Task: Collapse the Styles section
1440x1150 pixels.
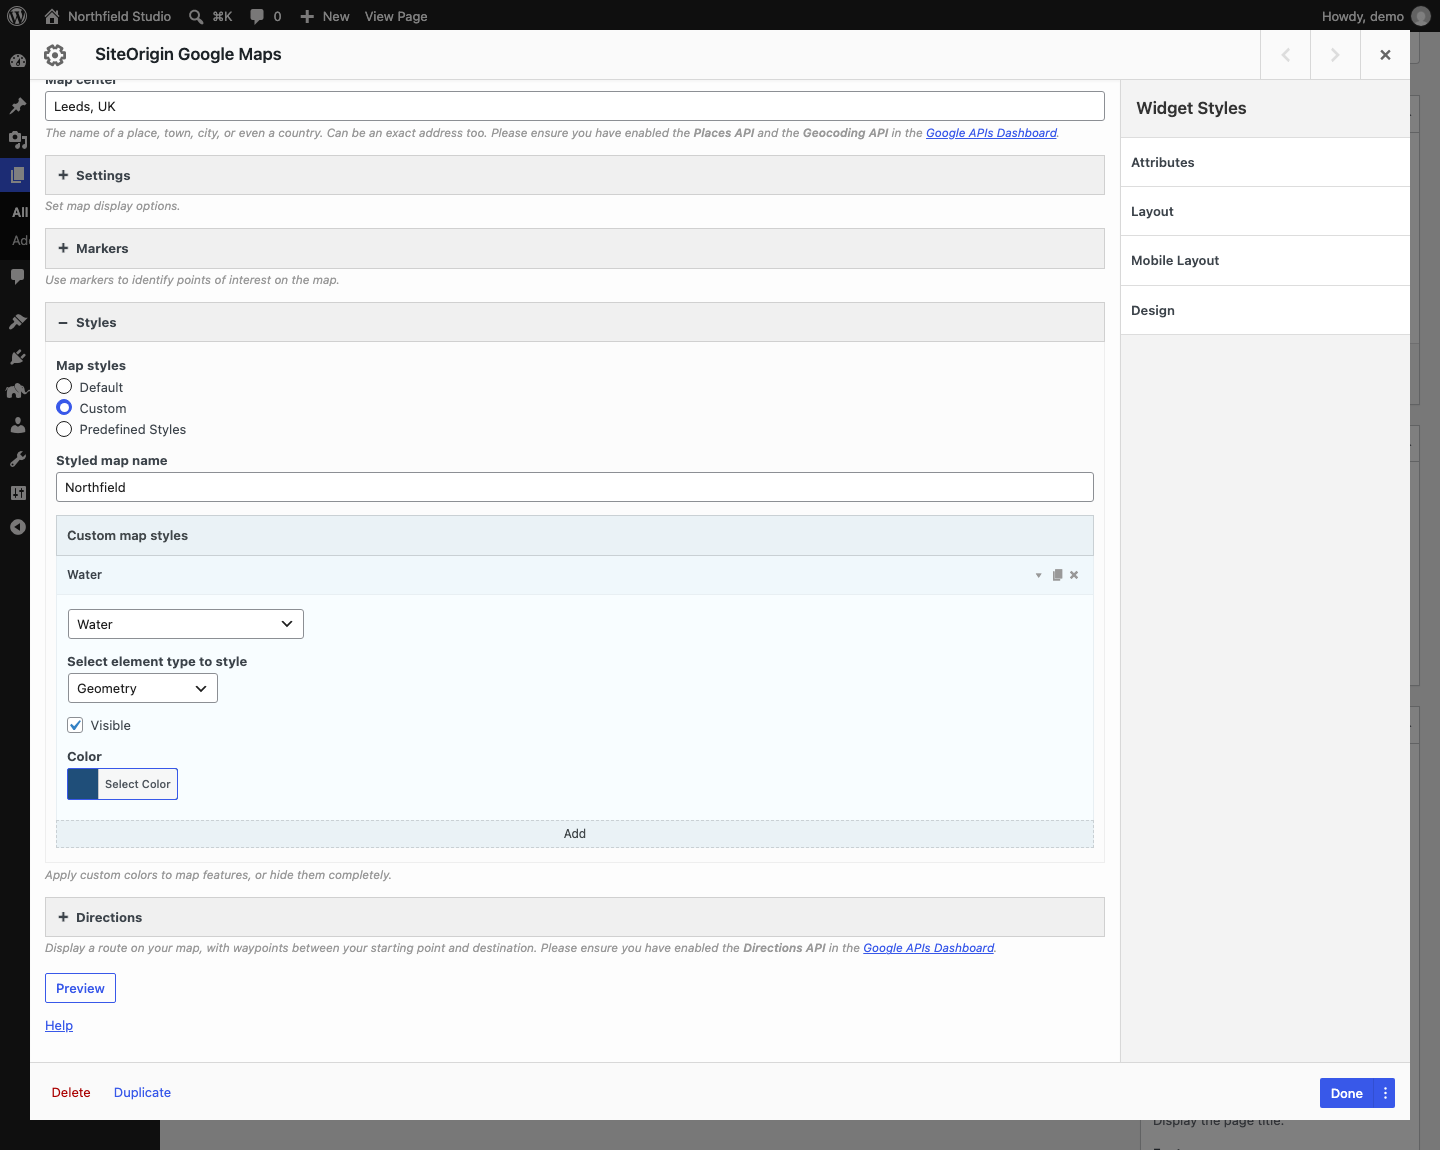Action: (575, 322)
